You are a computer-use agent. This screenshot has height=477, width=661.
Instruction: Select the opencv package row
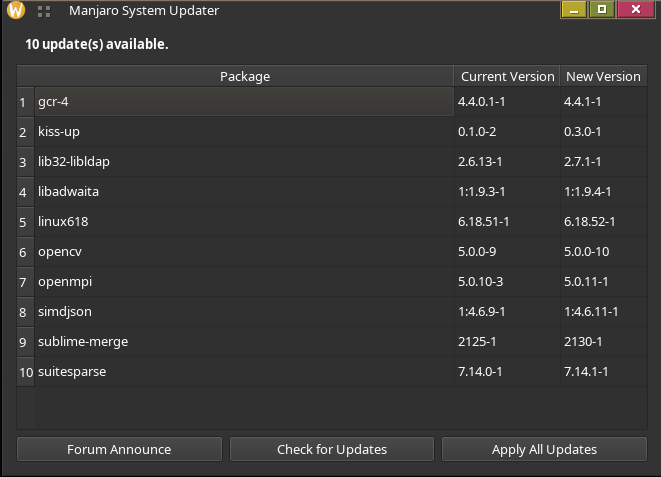[245, 252]
